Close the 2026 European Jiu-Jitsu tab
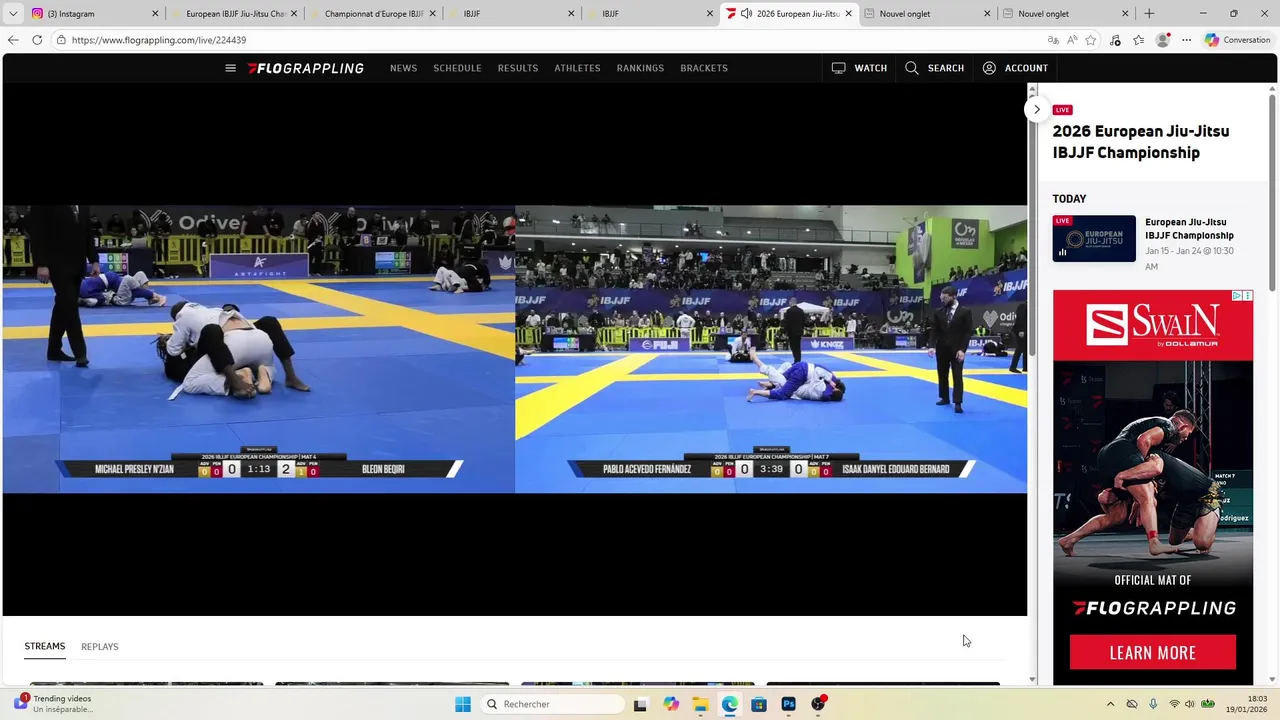Screen dimensions: 1280x720 849,14
